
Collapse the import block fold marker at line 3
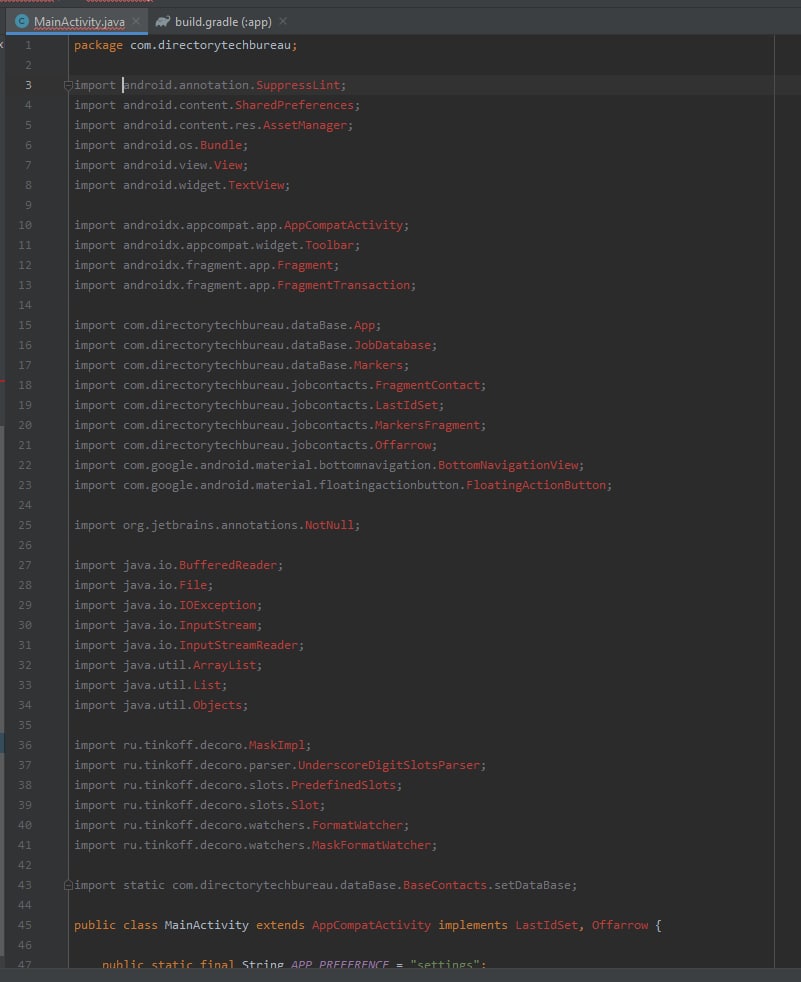pyautogui.click(x=68, y=85)
